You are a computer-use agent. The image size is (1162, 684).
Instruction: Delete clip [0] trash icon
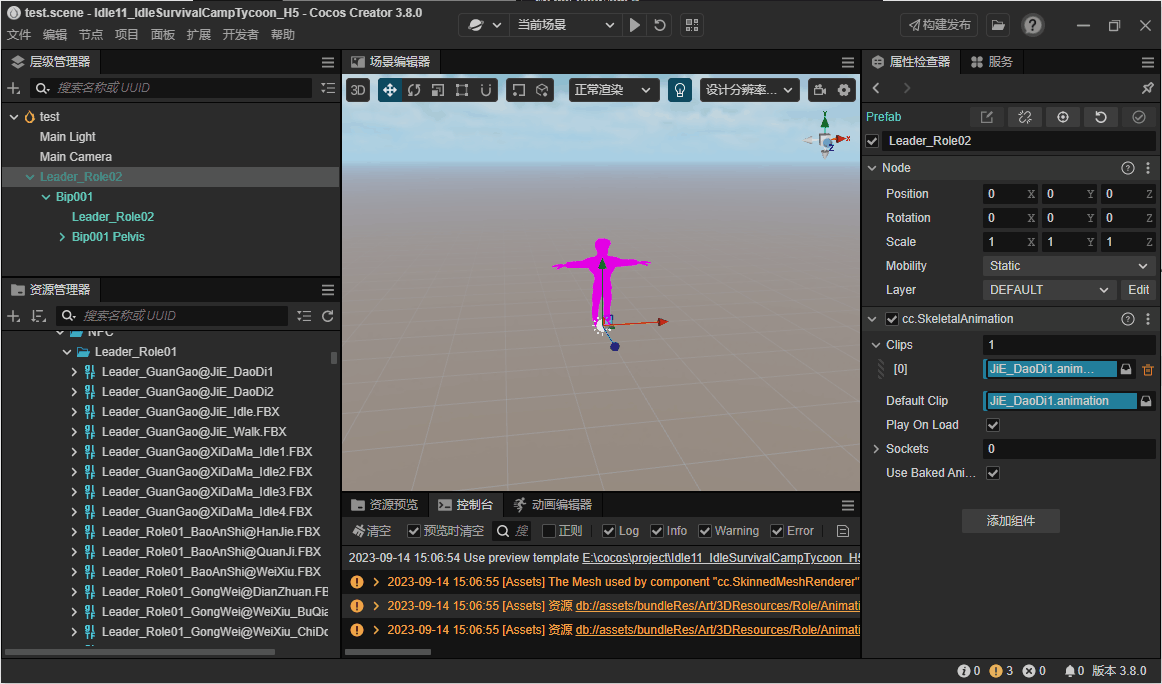1147,369
